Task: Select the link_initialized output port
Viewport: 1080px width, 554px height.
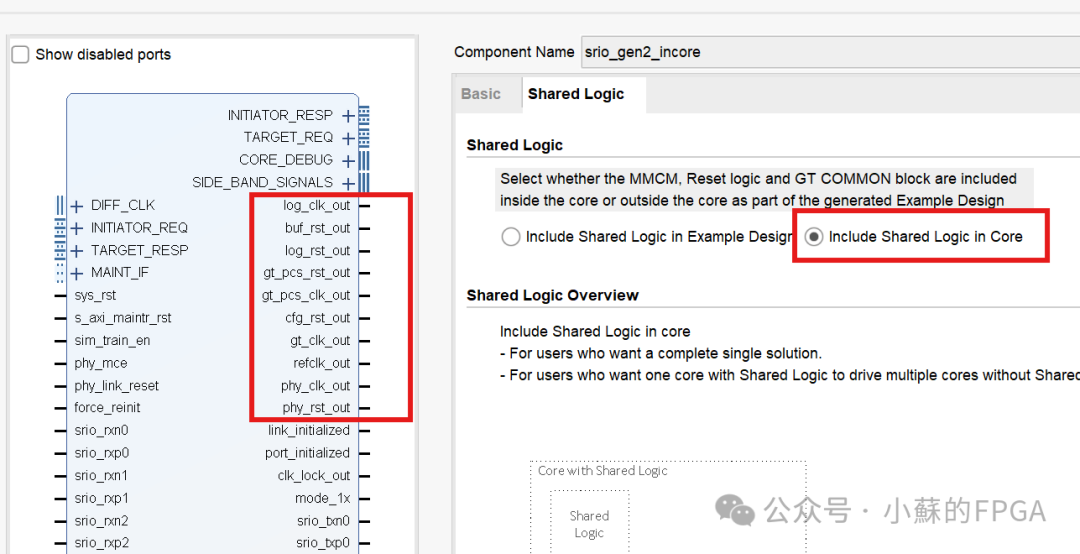Action: [x=308, y=431]
